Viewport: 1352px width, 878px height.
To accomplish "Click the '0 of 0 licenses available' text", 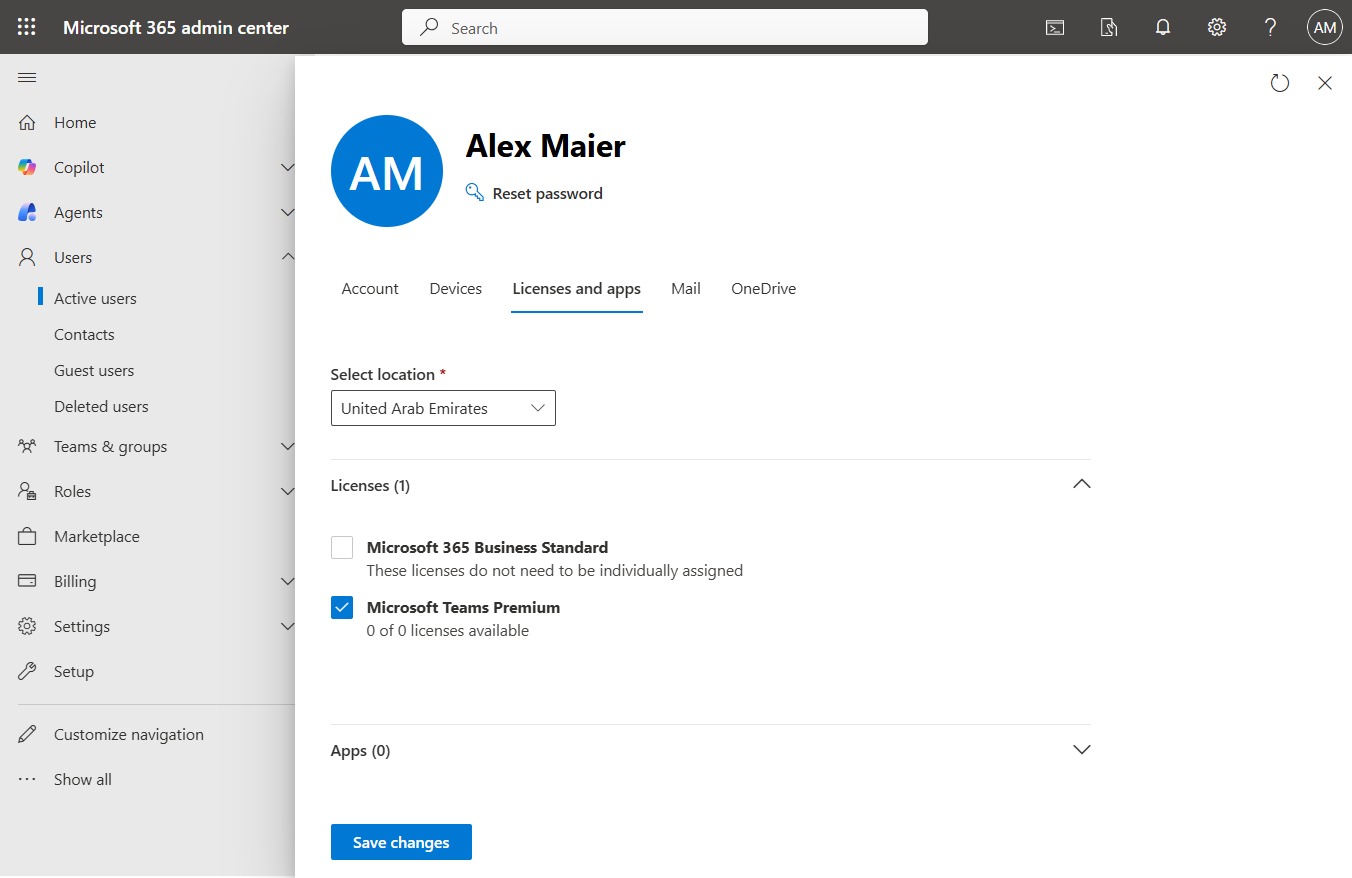I will 448,630.
